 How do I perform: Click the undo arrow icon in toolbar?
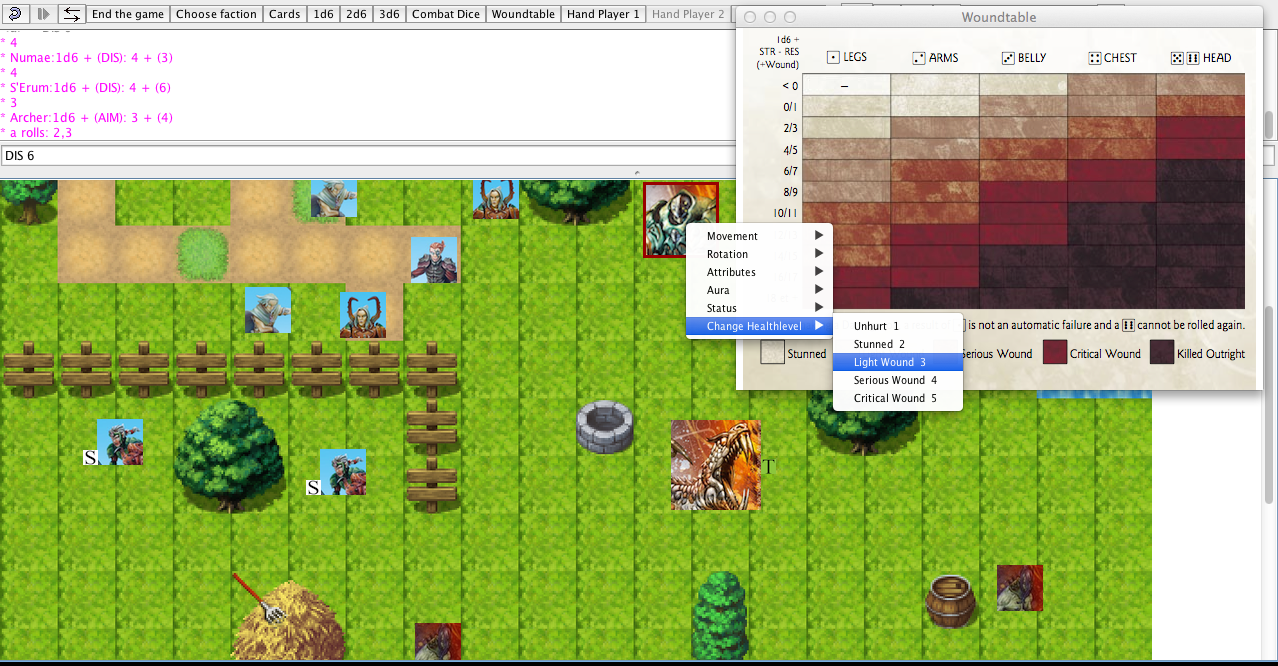(15, 14)
